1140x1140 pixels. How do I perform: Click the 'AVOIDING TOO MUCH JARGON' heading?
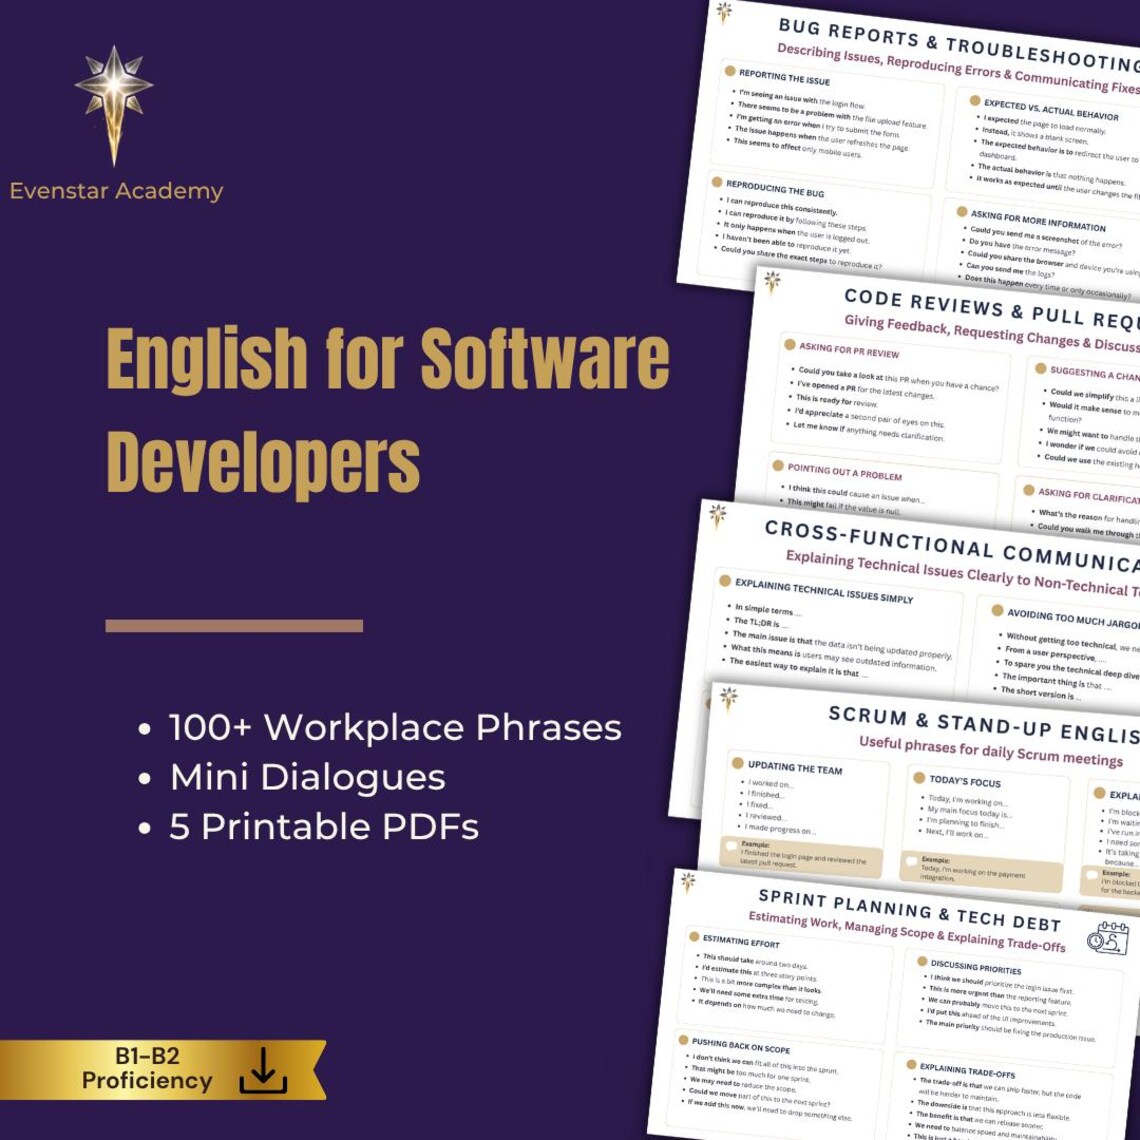point(1072,619)
